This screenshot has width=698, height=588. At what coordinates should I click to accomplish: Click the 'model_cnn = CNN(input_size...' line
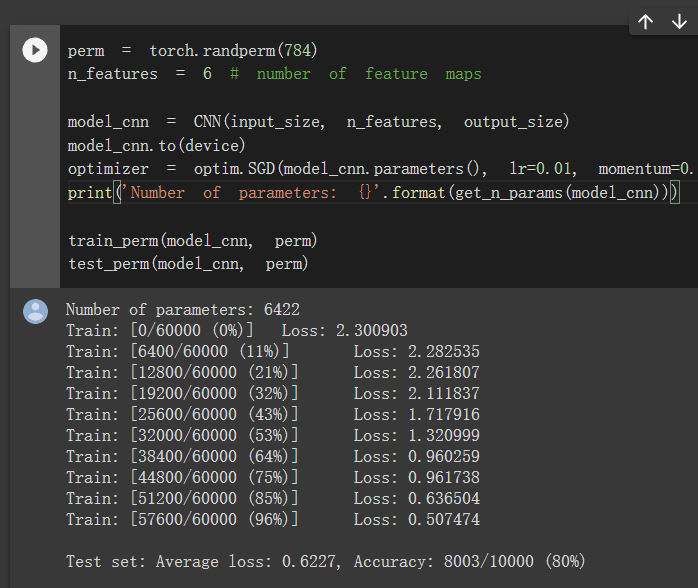pos(318,122)
